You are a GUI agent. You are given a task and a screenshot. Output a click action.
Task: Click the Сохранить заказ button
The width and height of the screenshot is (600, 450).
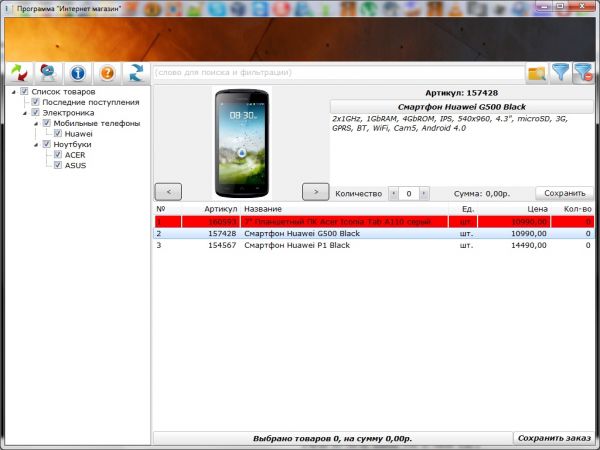[554, 438]
